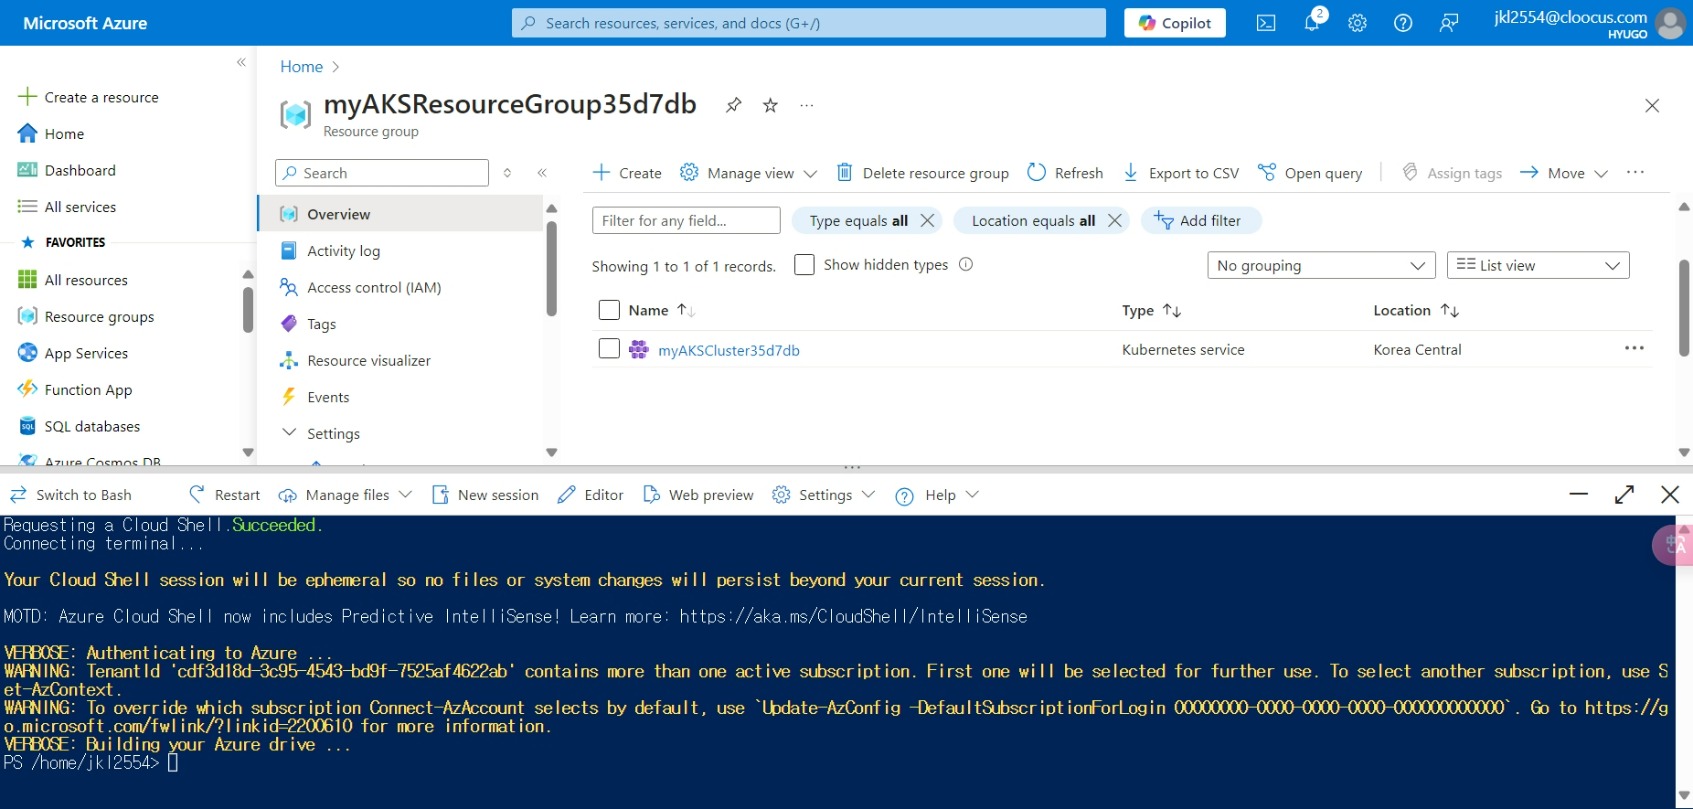Open Web preview in Cloud Shell
Image resolution: width=1693 pixels, height=809 pixels.
(698, 494)
